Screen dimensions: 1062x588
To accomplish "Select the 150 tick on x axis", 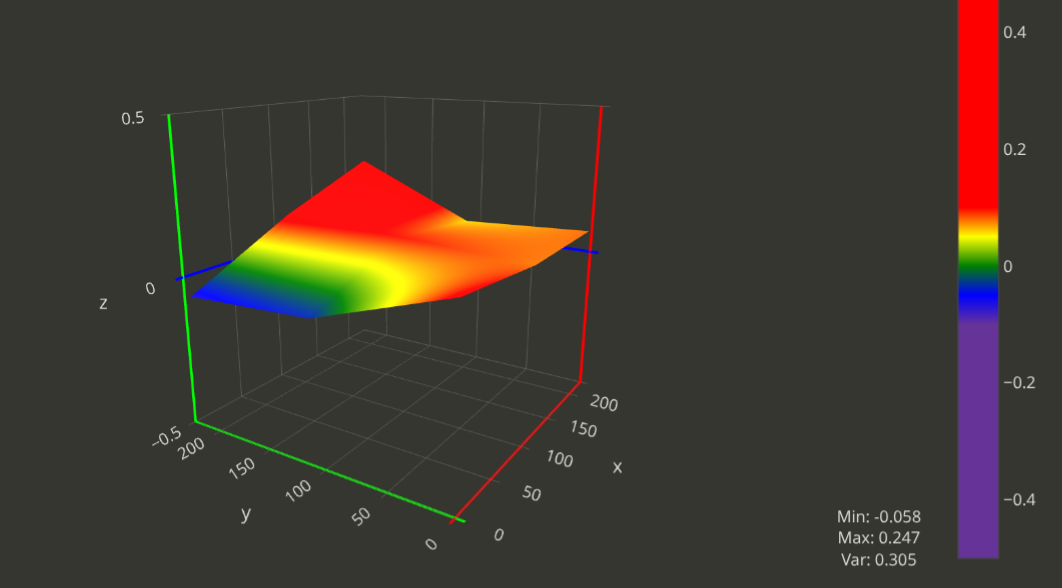I will (x=582, y=430).
